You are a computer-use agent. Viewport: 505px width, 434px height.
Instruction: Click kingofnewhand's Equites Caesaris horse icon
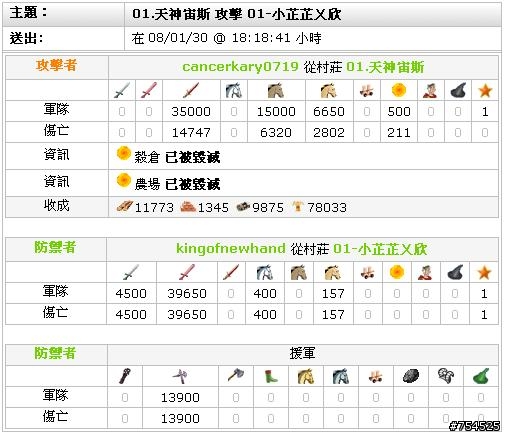(x=333, y=272)
